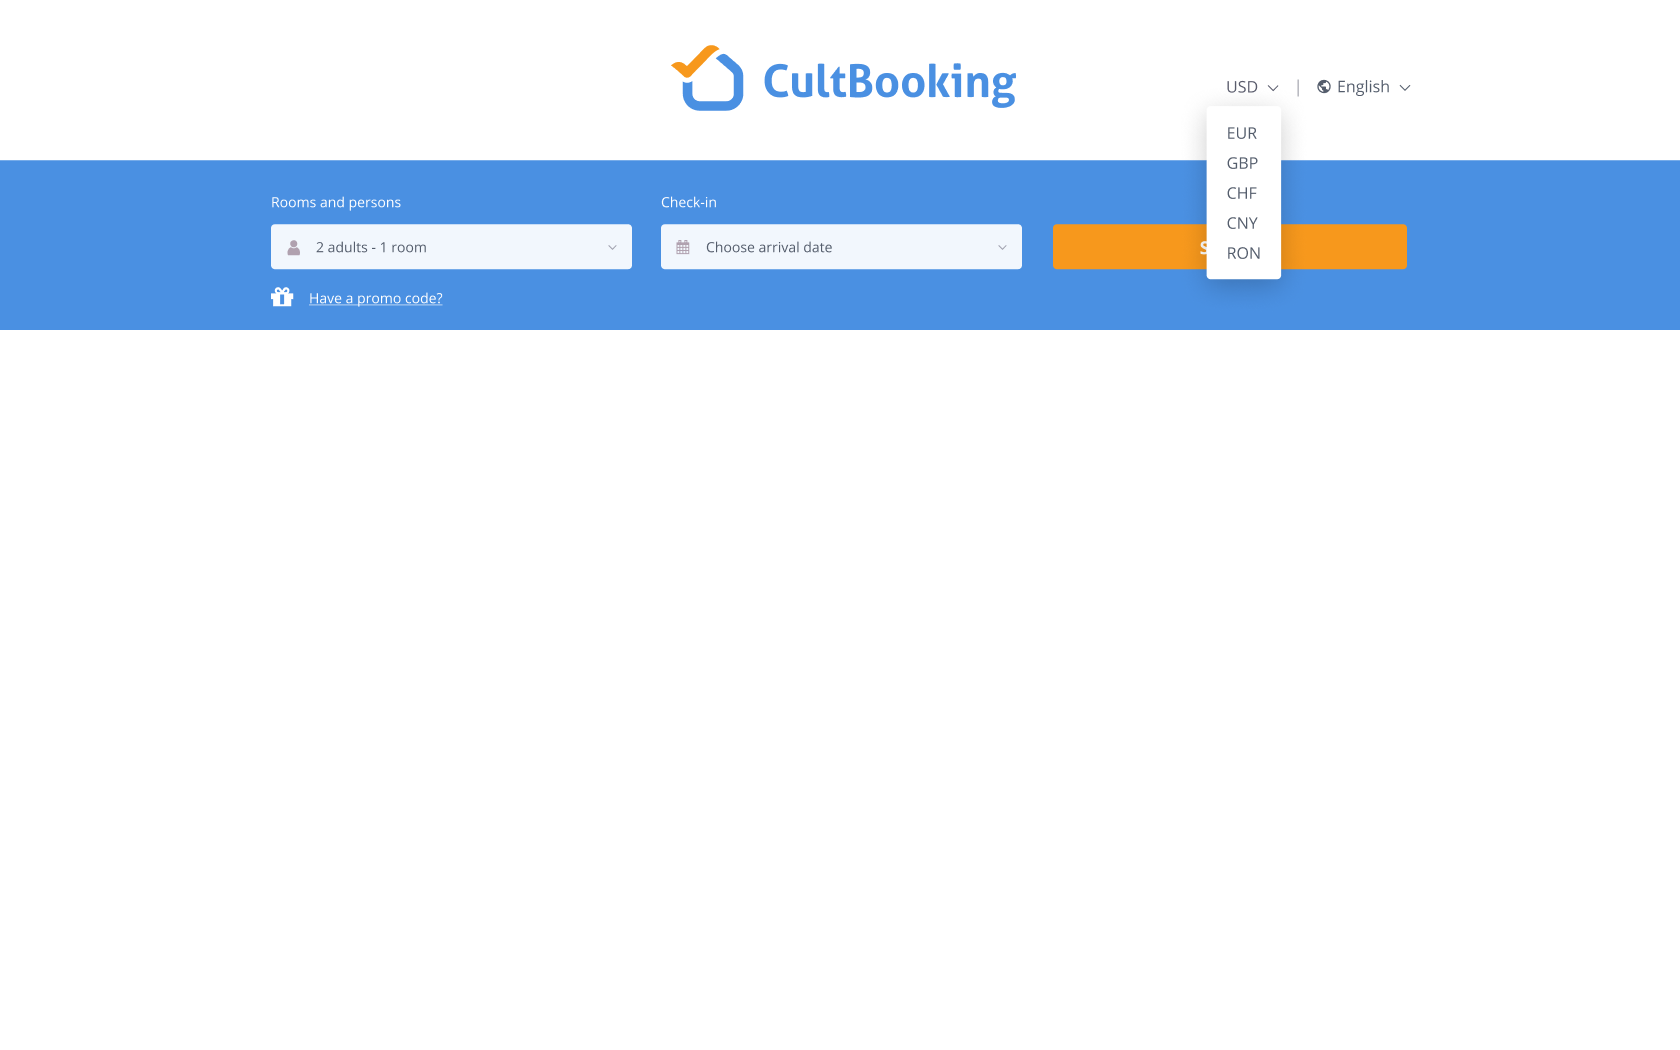The image size is (1680, 1050).
Task: Click the gift icon near promo code link
Action: (x=282, y=296)
